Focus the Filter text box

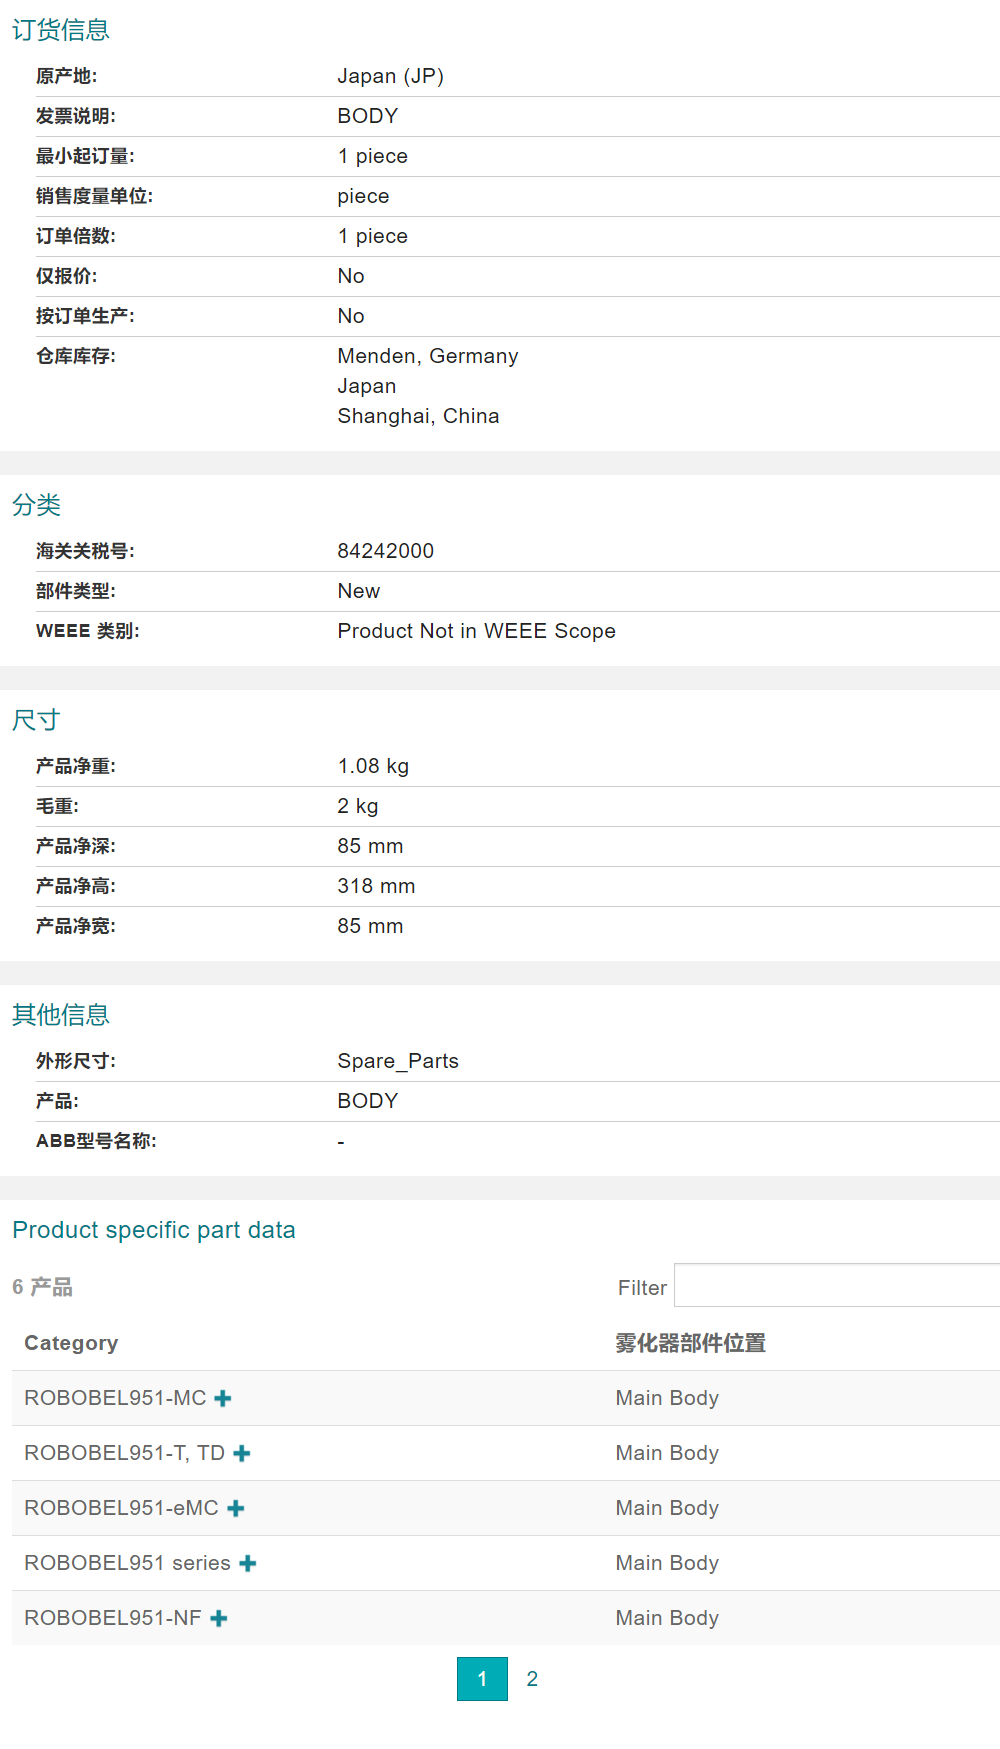[x=836, y=1286]
